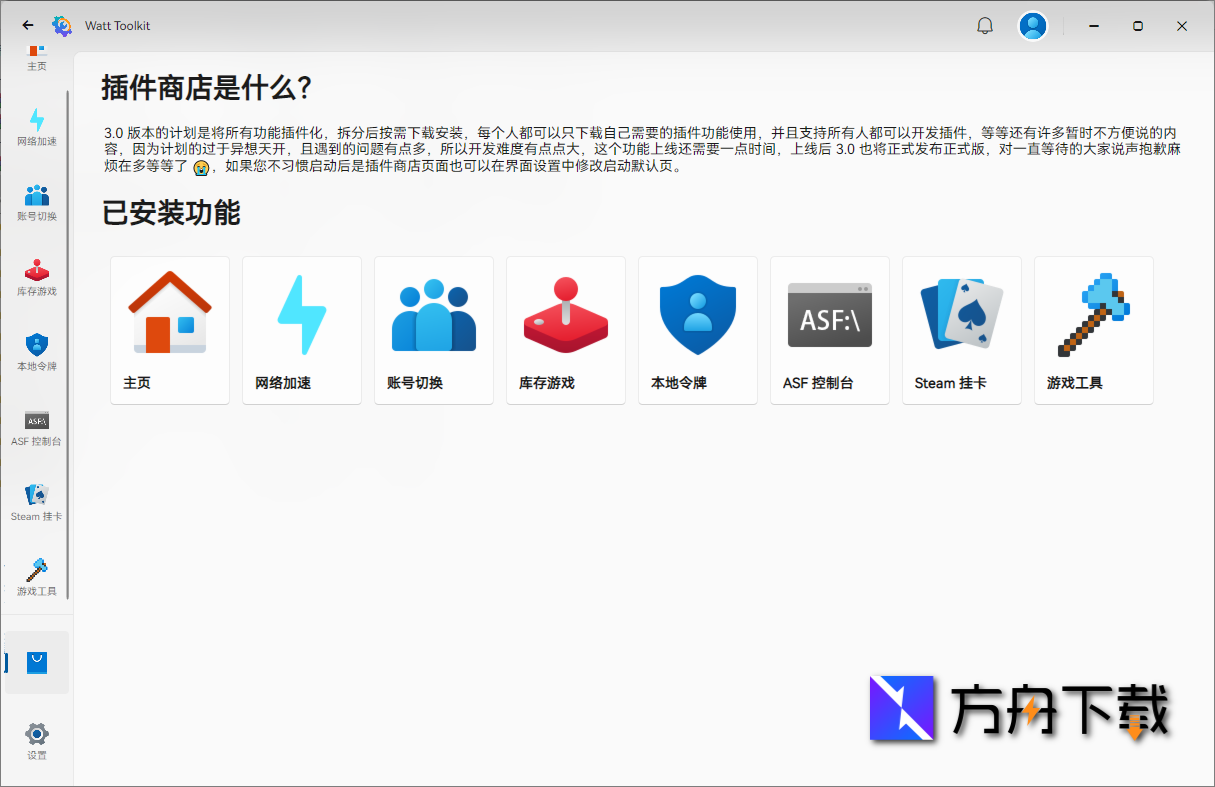Open the 库存游戏 joystick card
The image size is (1215, 787).
tap(565, 330)
